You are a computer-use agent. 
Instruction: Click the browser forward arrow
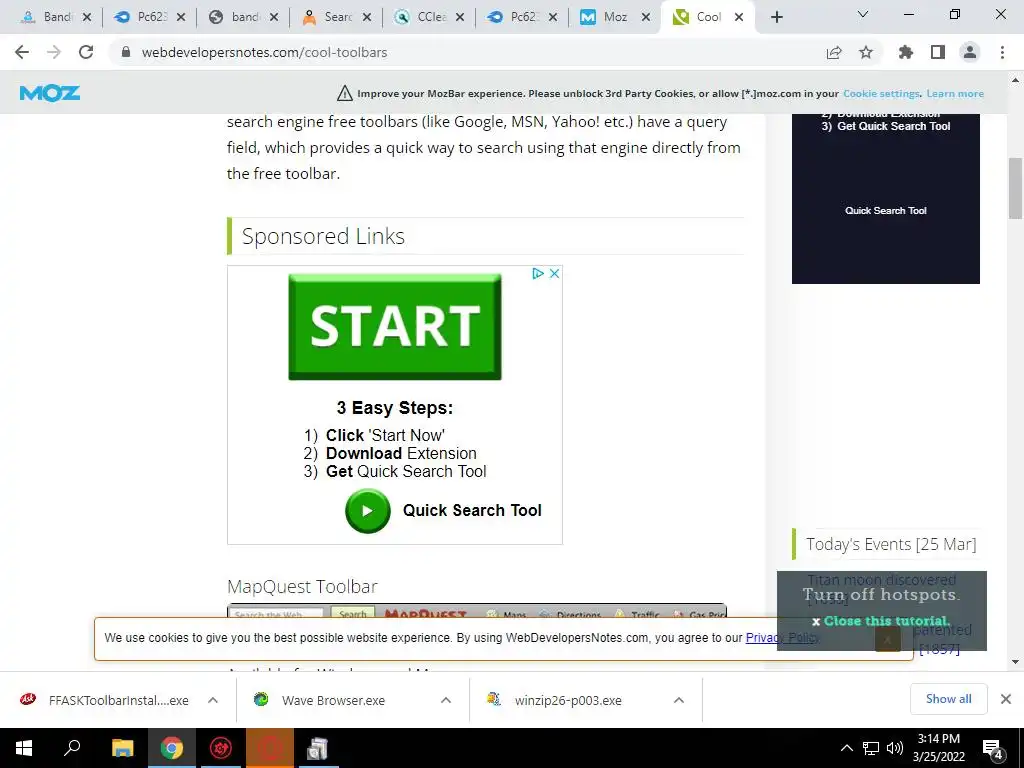pyautogui.click(x=54, y=52)
